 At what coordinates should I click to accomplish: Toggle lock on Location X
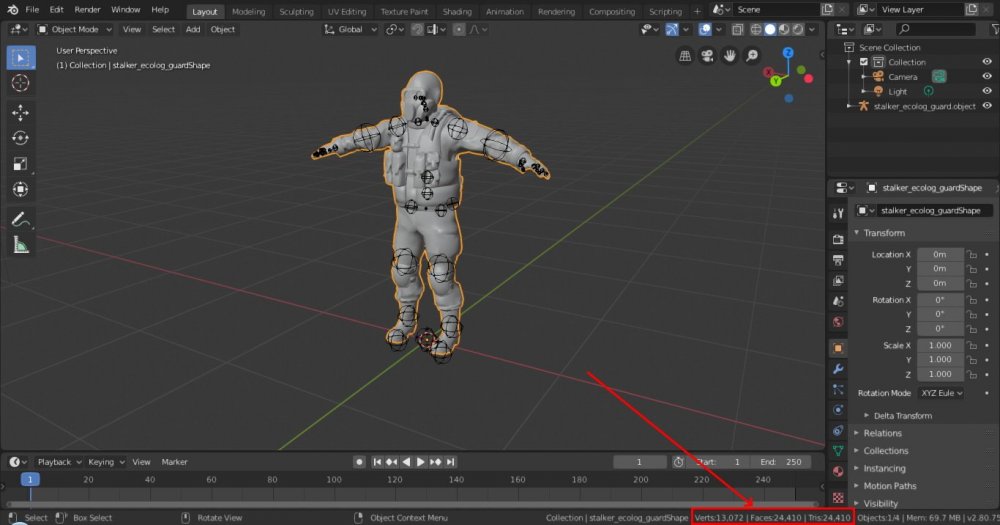click(x=971, y=255)
